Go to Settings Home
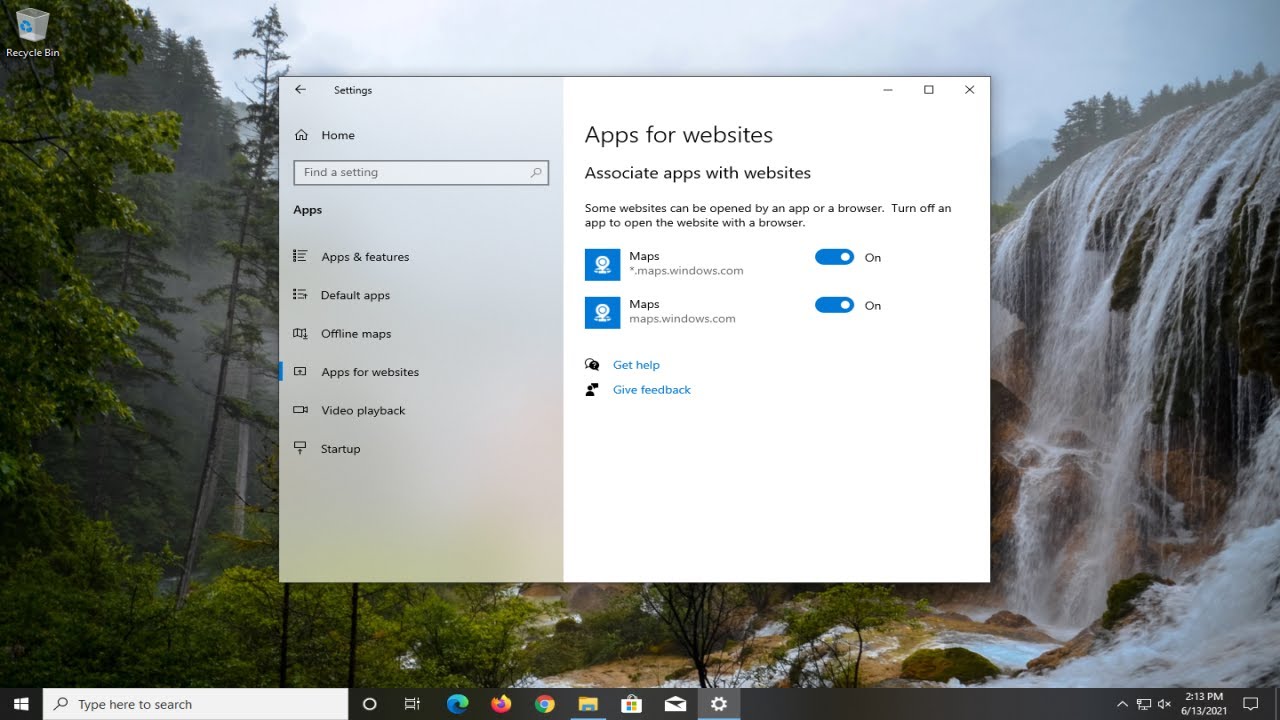The width and height of the screenshot is (1280, 720). tap(338, 135)
